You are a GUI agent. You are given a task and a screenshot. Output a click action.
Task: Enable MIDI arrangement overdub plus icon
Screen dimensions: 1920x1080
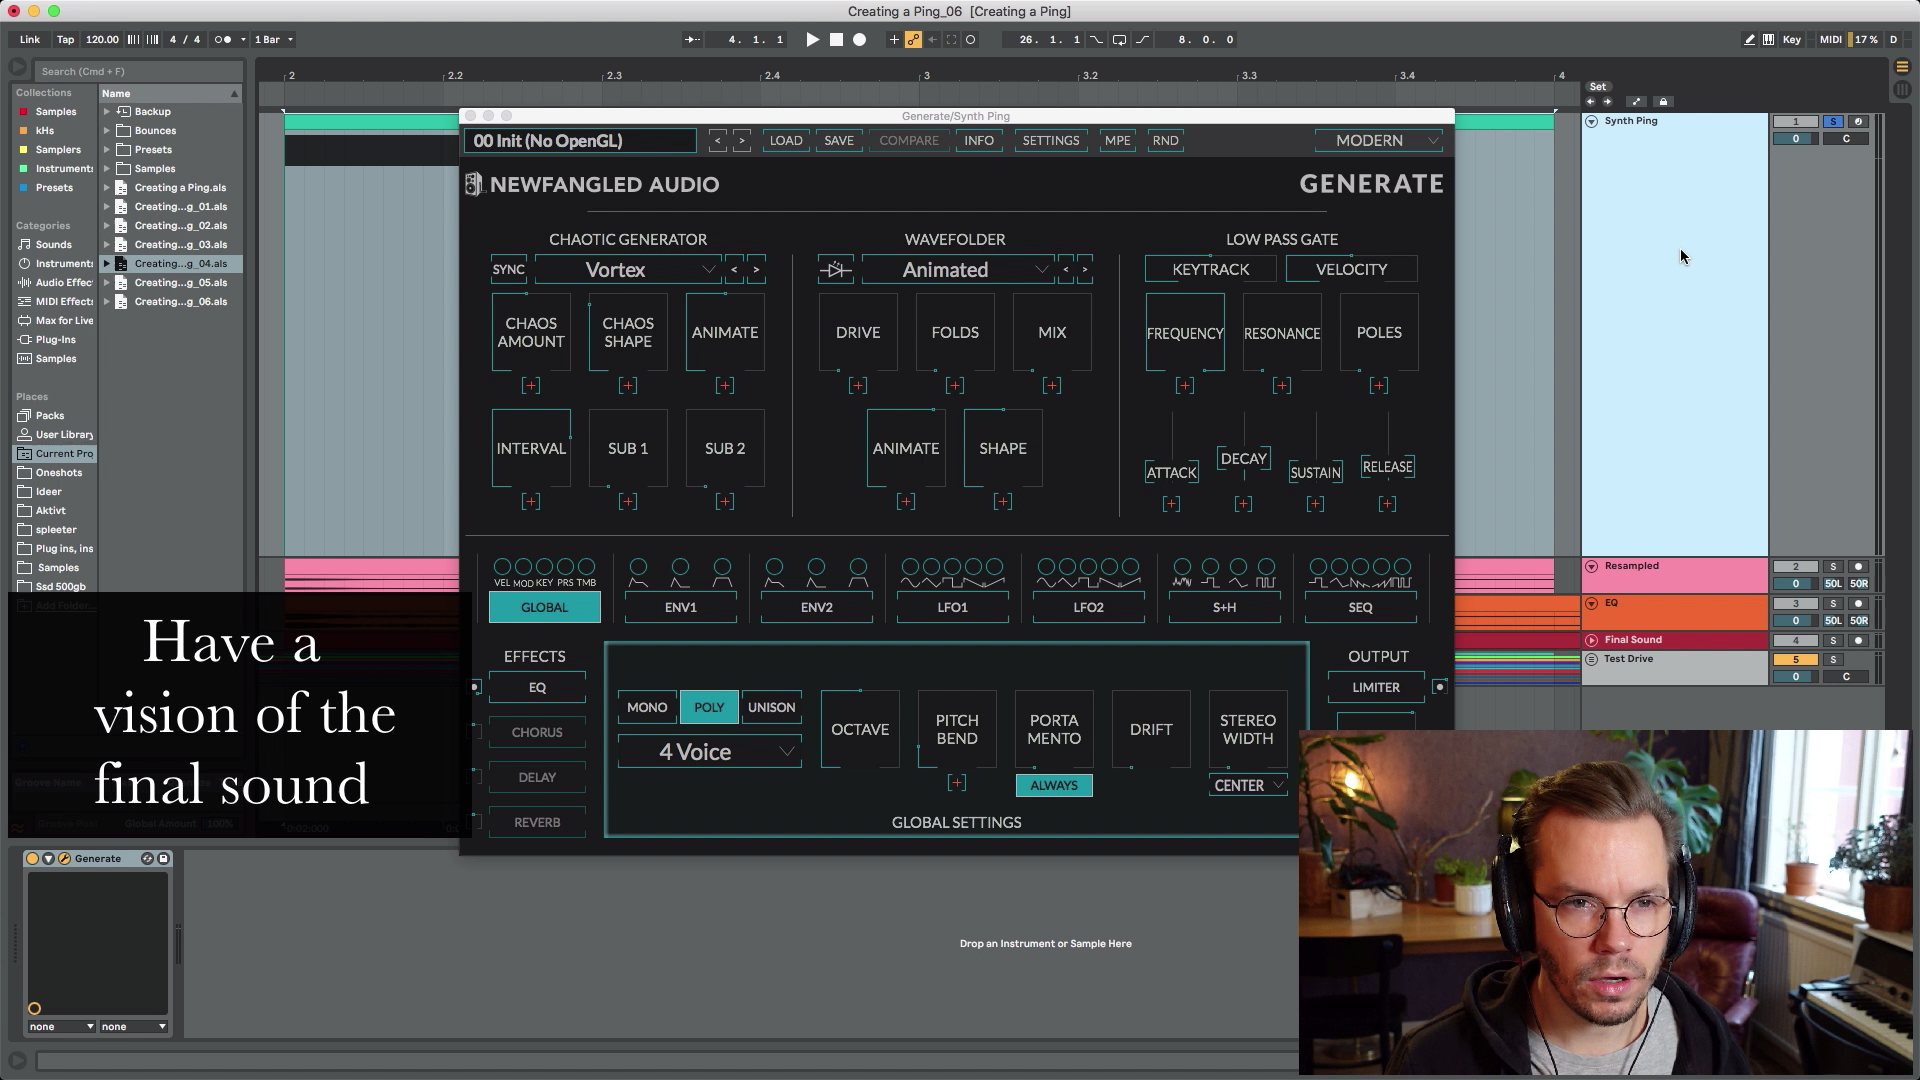click(894, 40)
